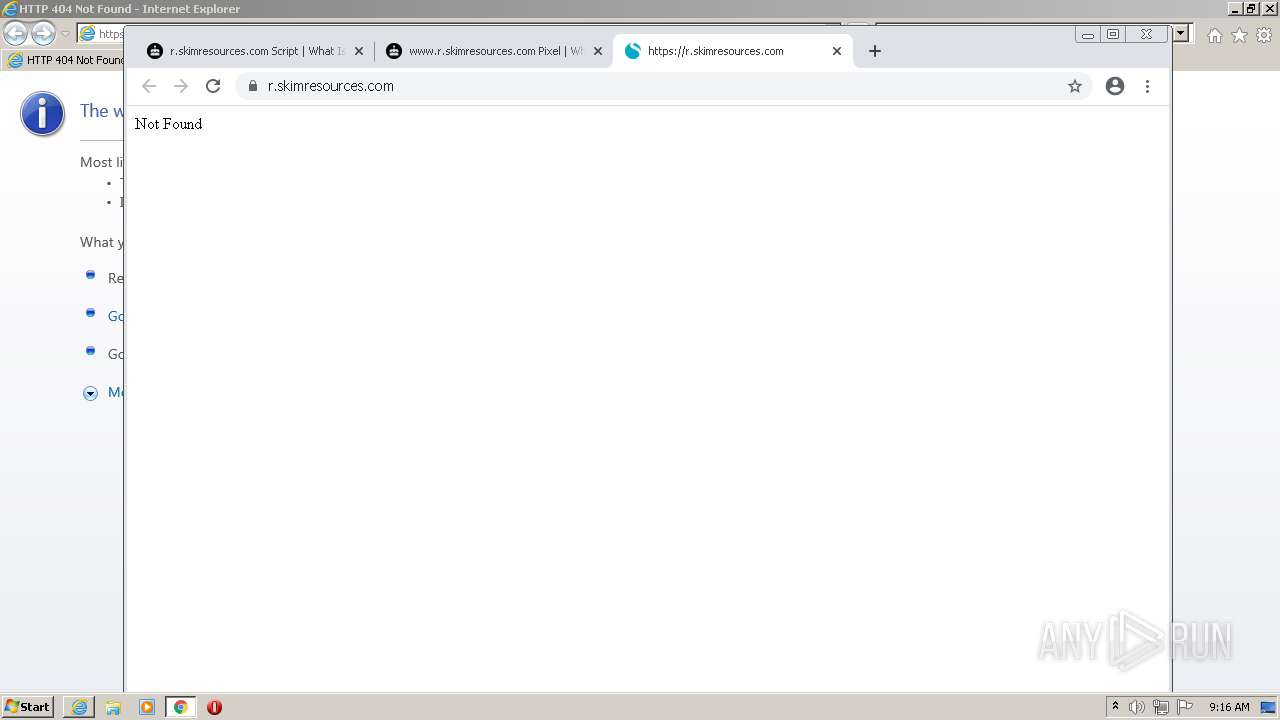Click Chrome's forward navigation arrow

(x=181, y=86)
